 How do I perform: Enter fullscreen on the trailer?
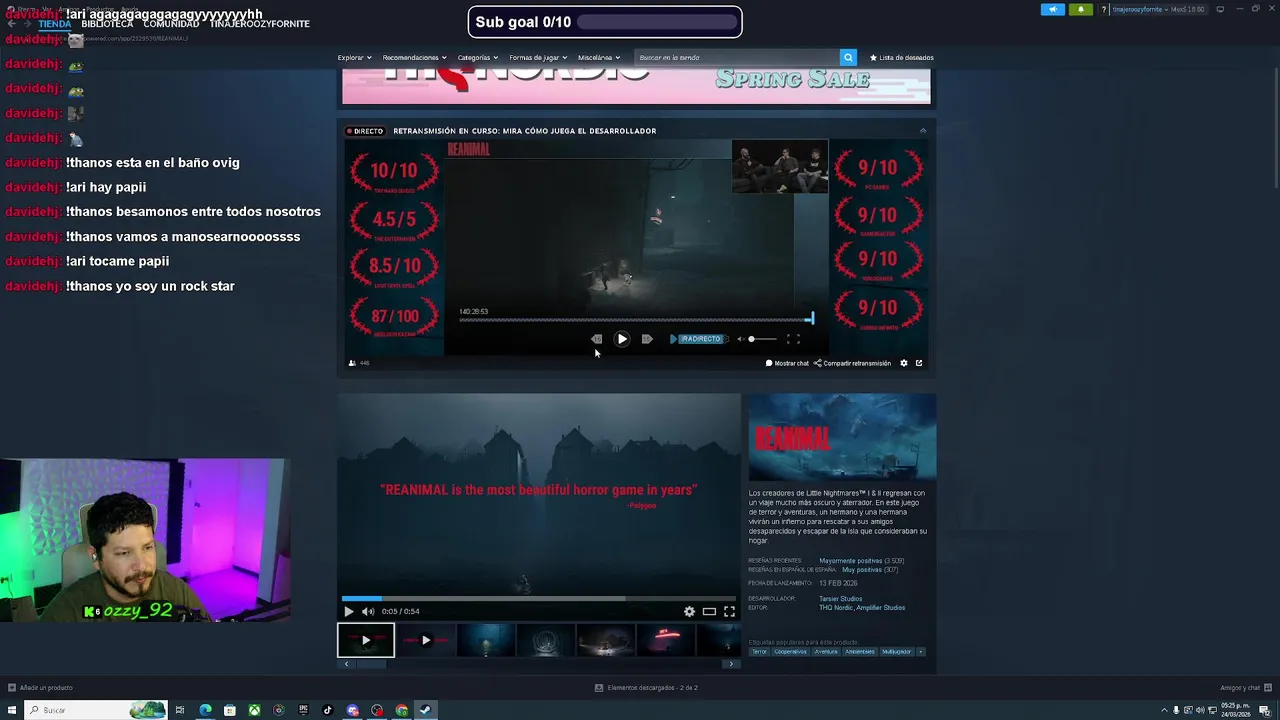729,611
